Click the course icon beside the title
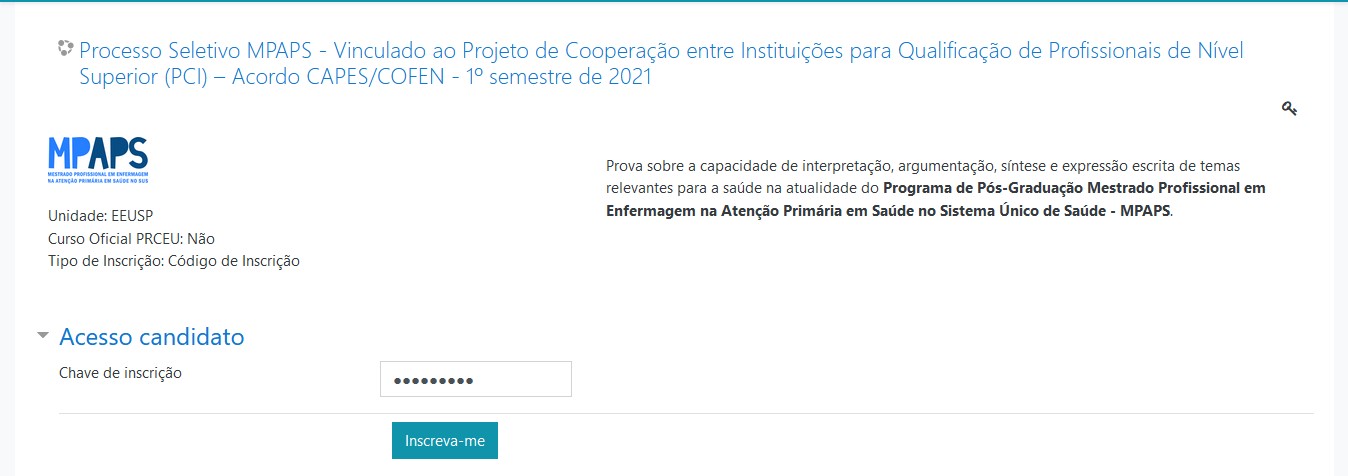 [x=66, y=46]
